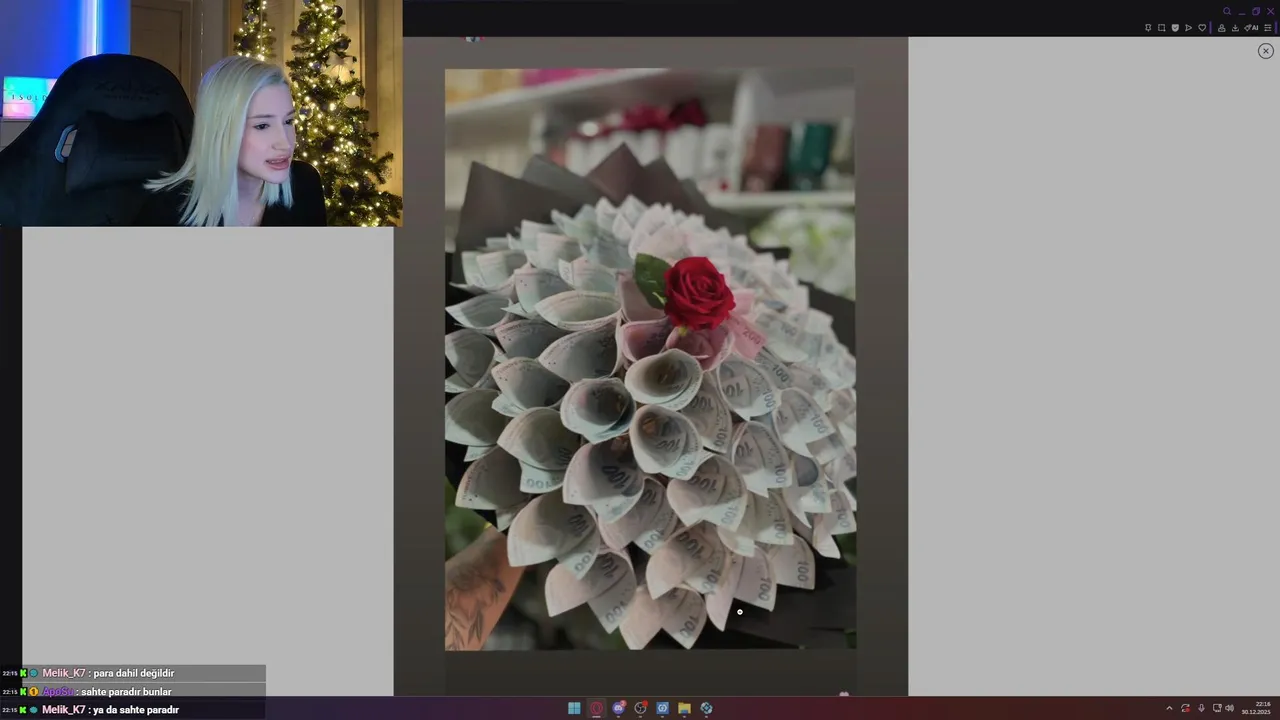1280x720 pixels.
Task: Open the Windows Start button
Action: click(574, 708)
